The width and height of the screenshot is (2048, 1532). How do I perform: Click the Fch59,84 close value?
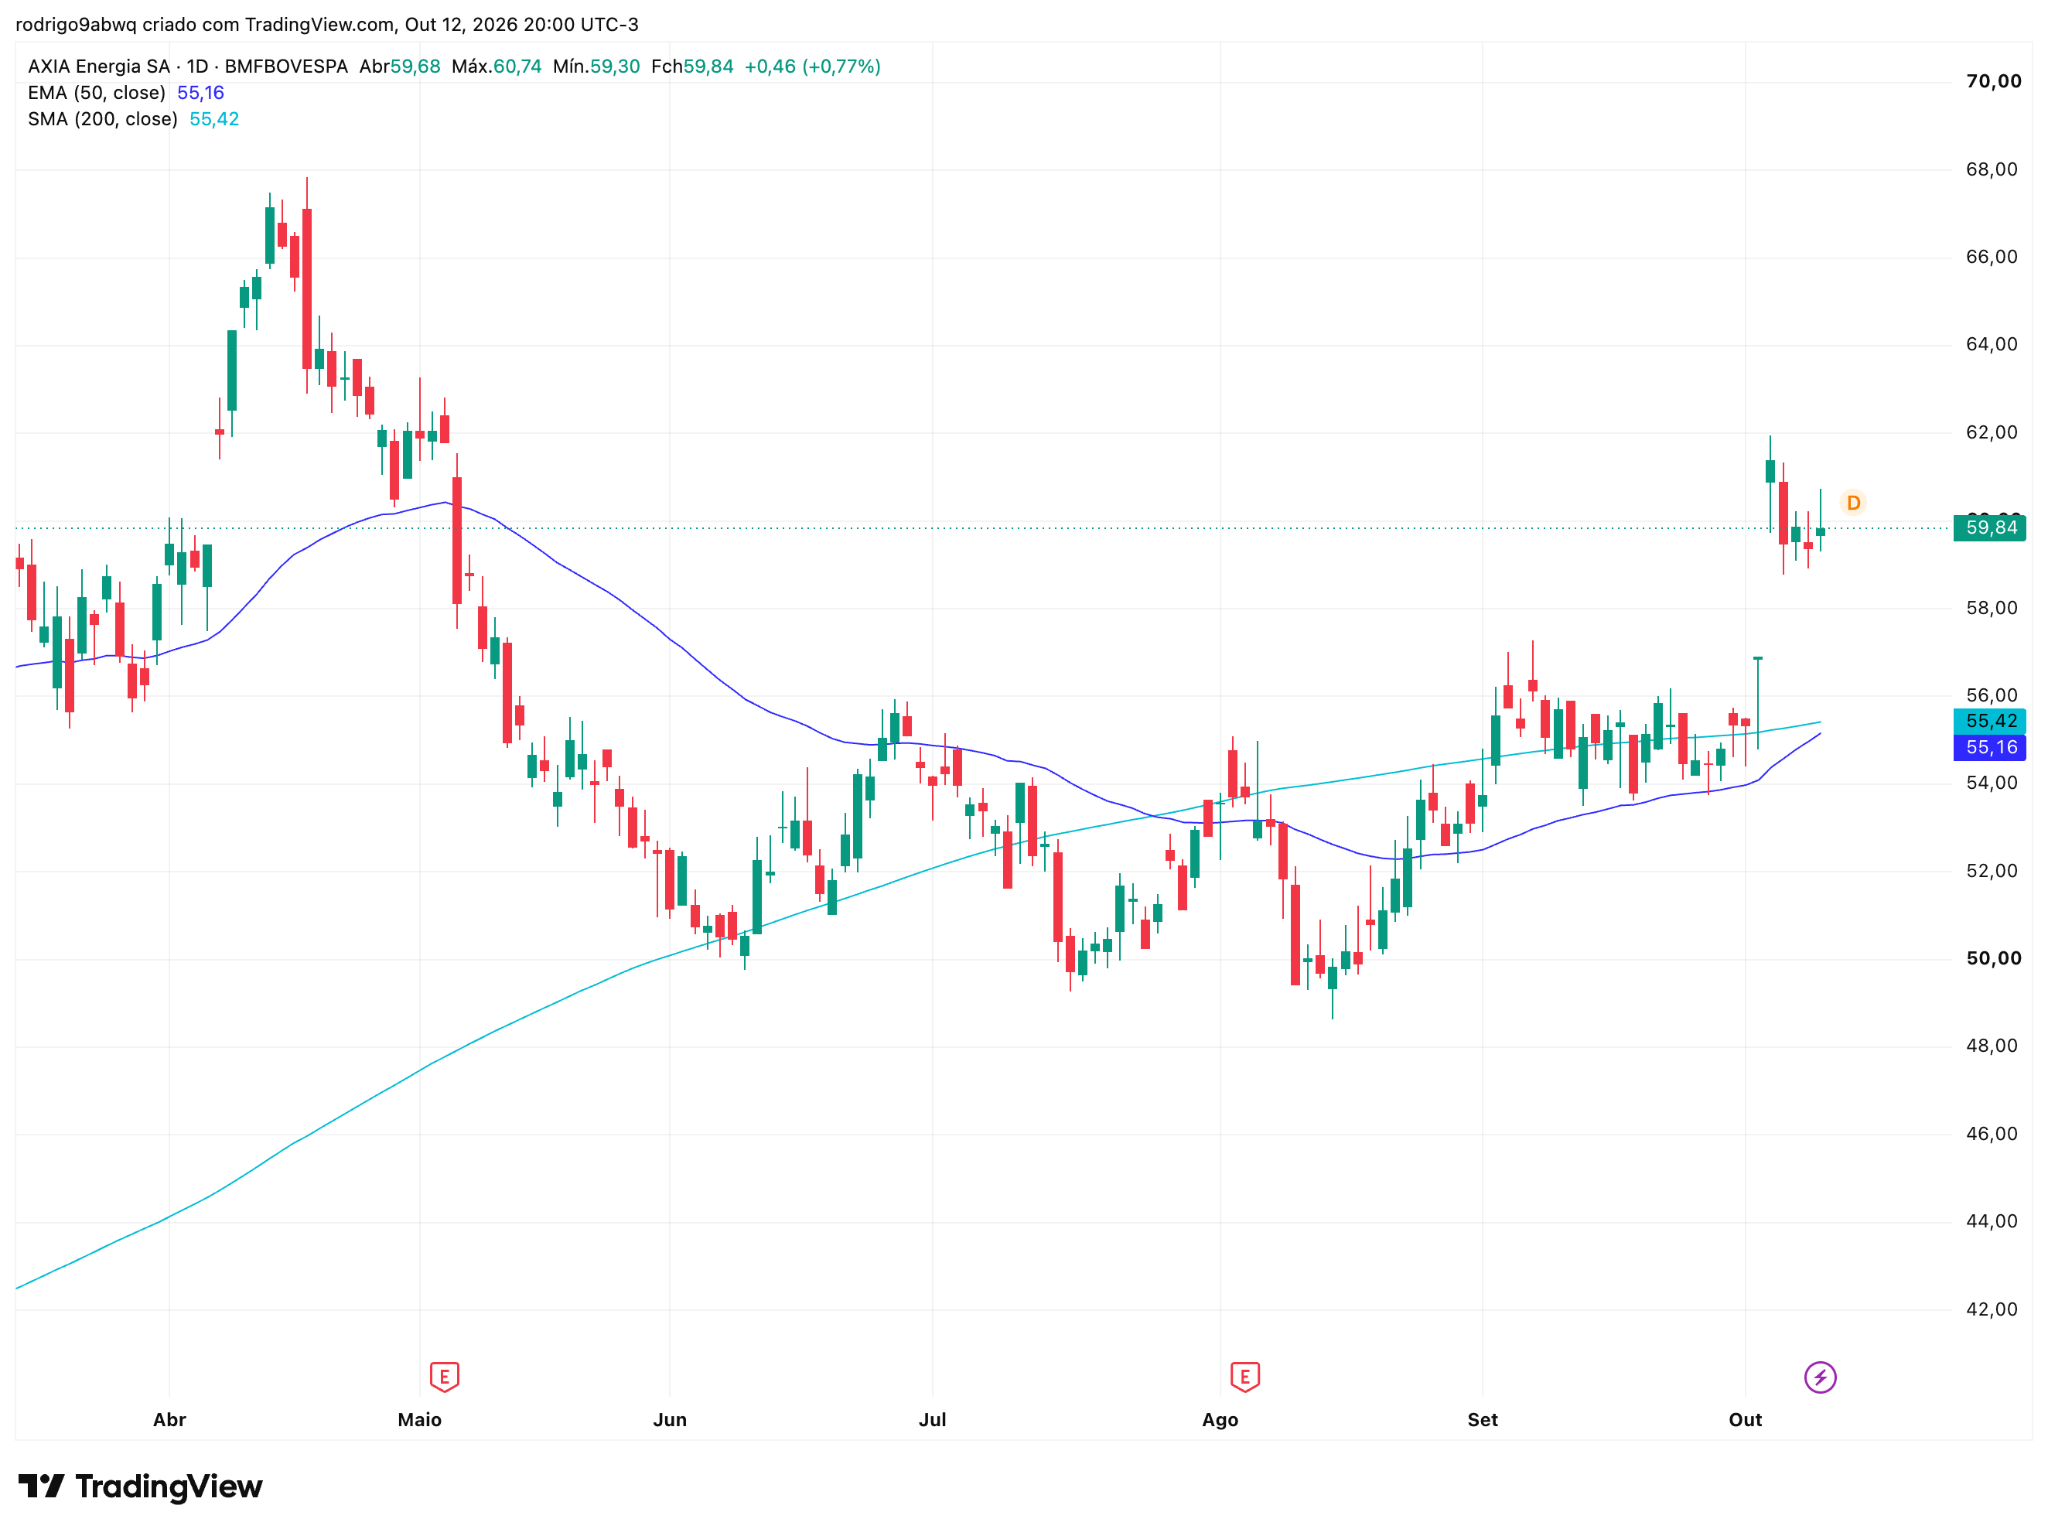(692, 67)
